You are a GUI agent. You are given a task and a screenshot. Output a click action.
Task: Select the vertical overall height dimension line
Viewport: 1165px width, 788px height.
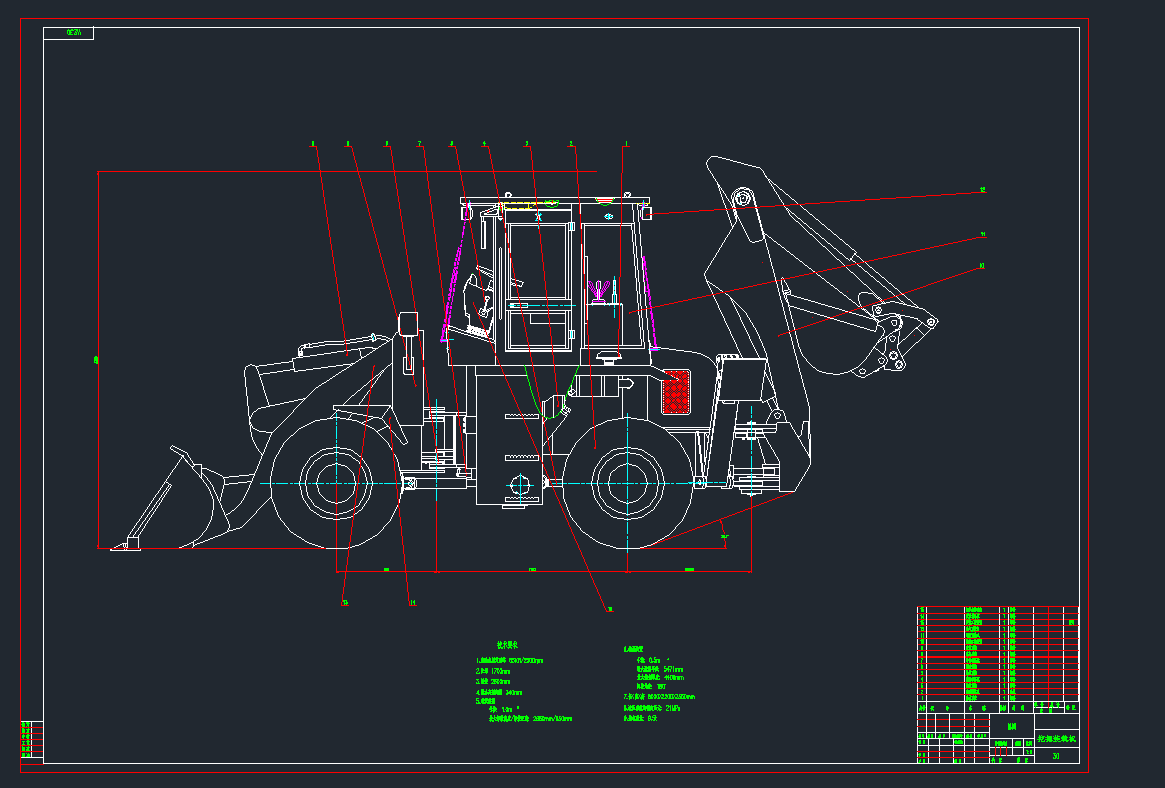tap(98, 360)
